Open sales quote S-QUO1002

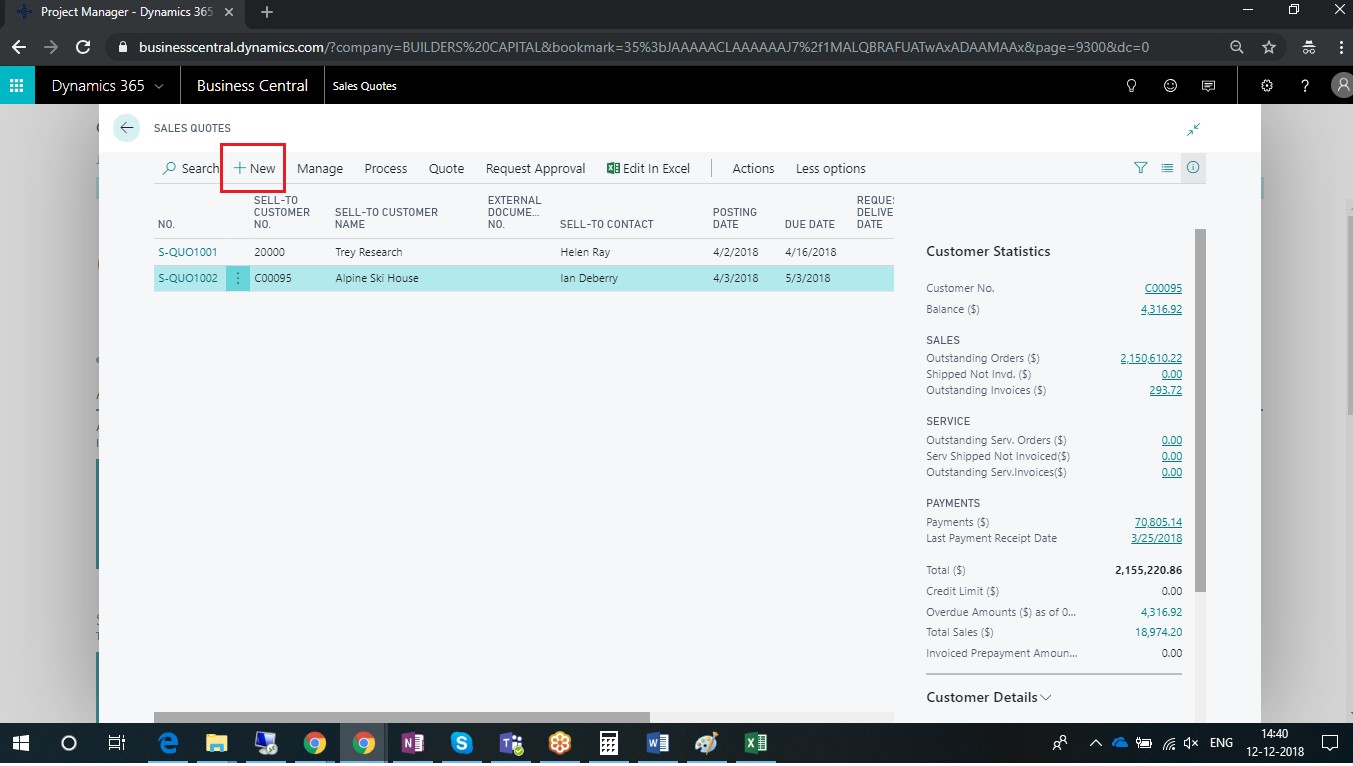coord(188,278)
